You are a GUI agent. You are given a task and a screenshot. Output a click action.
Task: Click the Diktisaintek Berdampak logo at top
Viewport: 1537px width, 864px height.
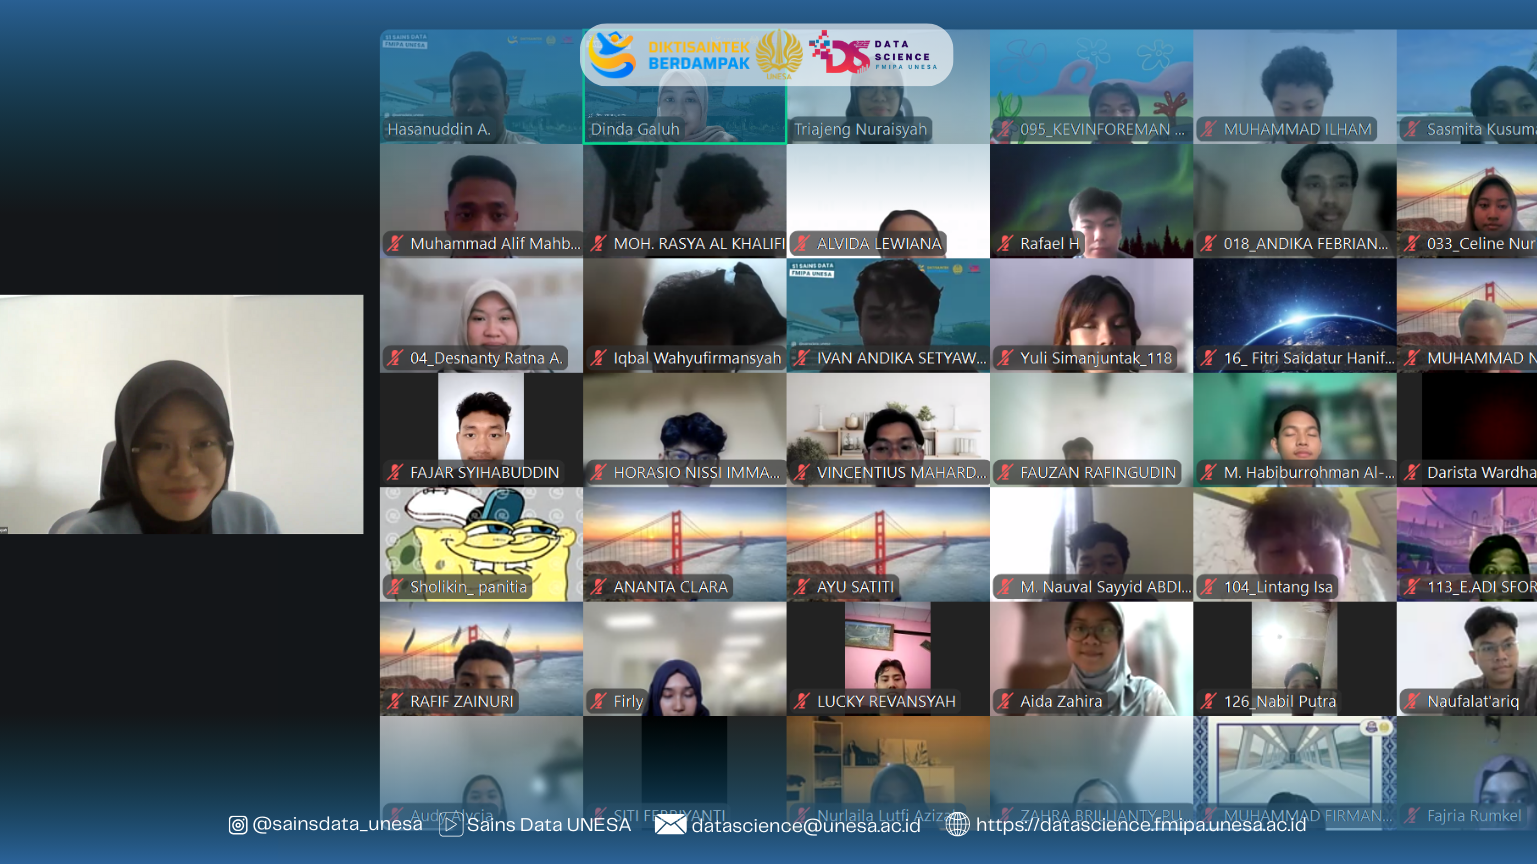tap(668, 55)
